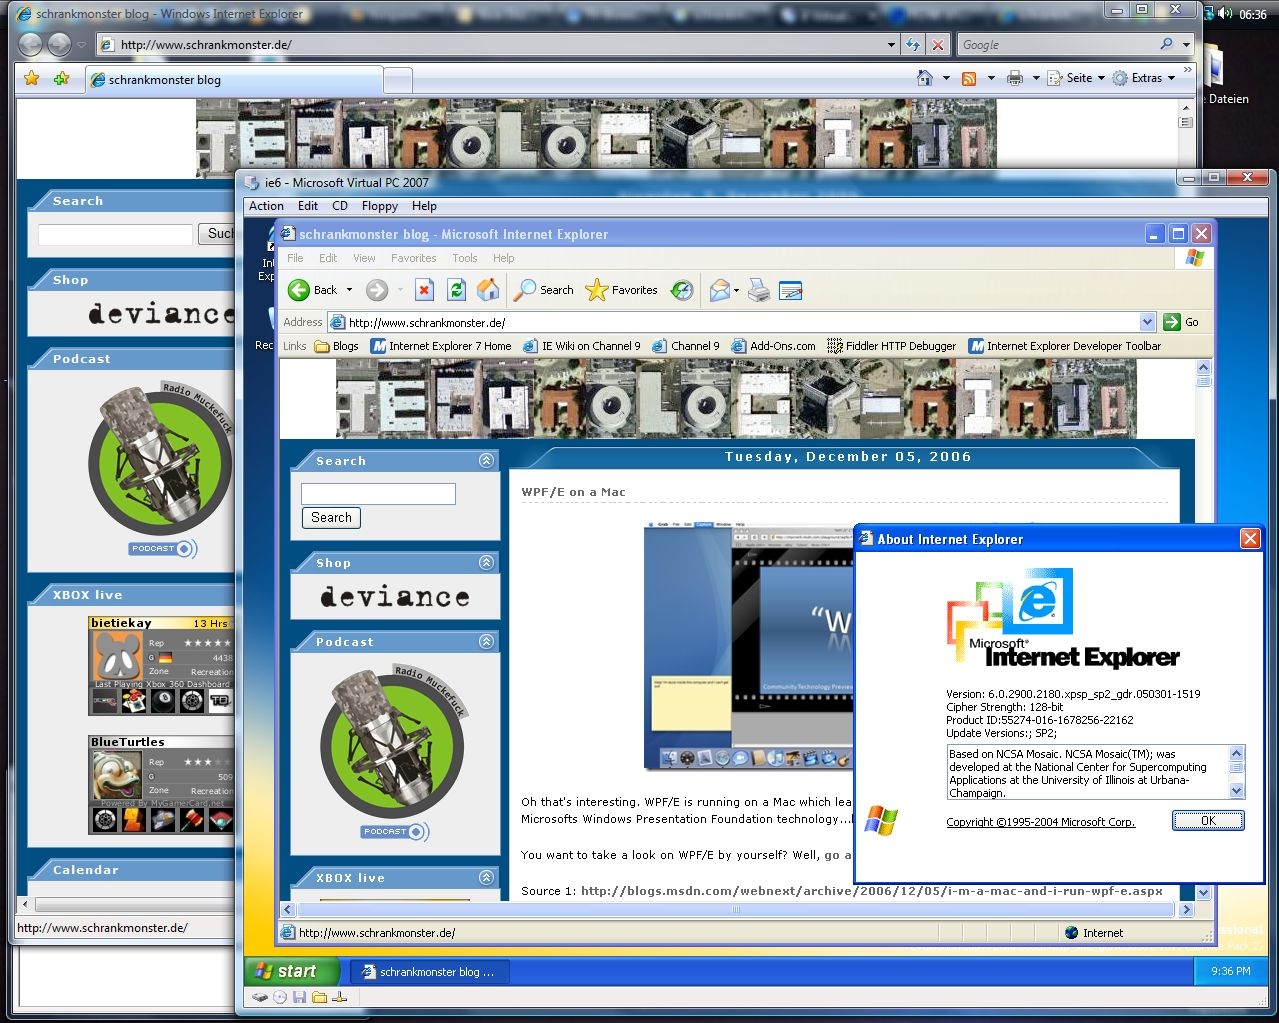Click the About dialog text box's down arrow
The width and height of the screenshot is (1279, 1023).
point(1237,791)
